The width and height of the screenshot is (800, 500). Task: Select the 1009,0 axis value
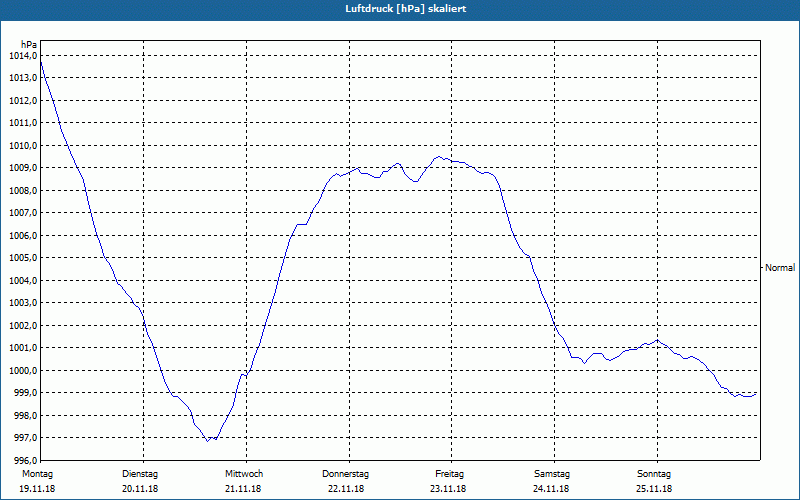pyautogui.click(x=23, y=168)
